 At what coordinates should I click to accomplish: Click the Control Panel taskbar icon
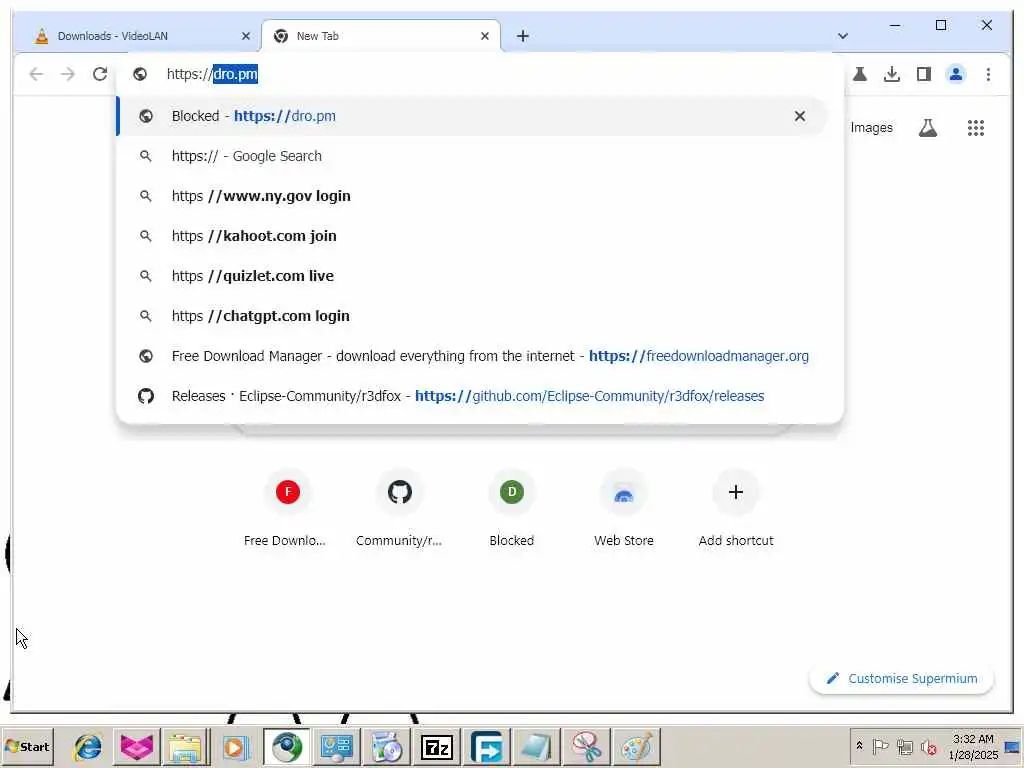coord(336,746)
